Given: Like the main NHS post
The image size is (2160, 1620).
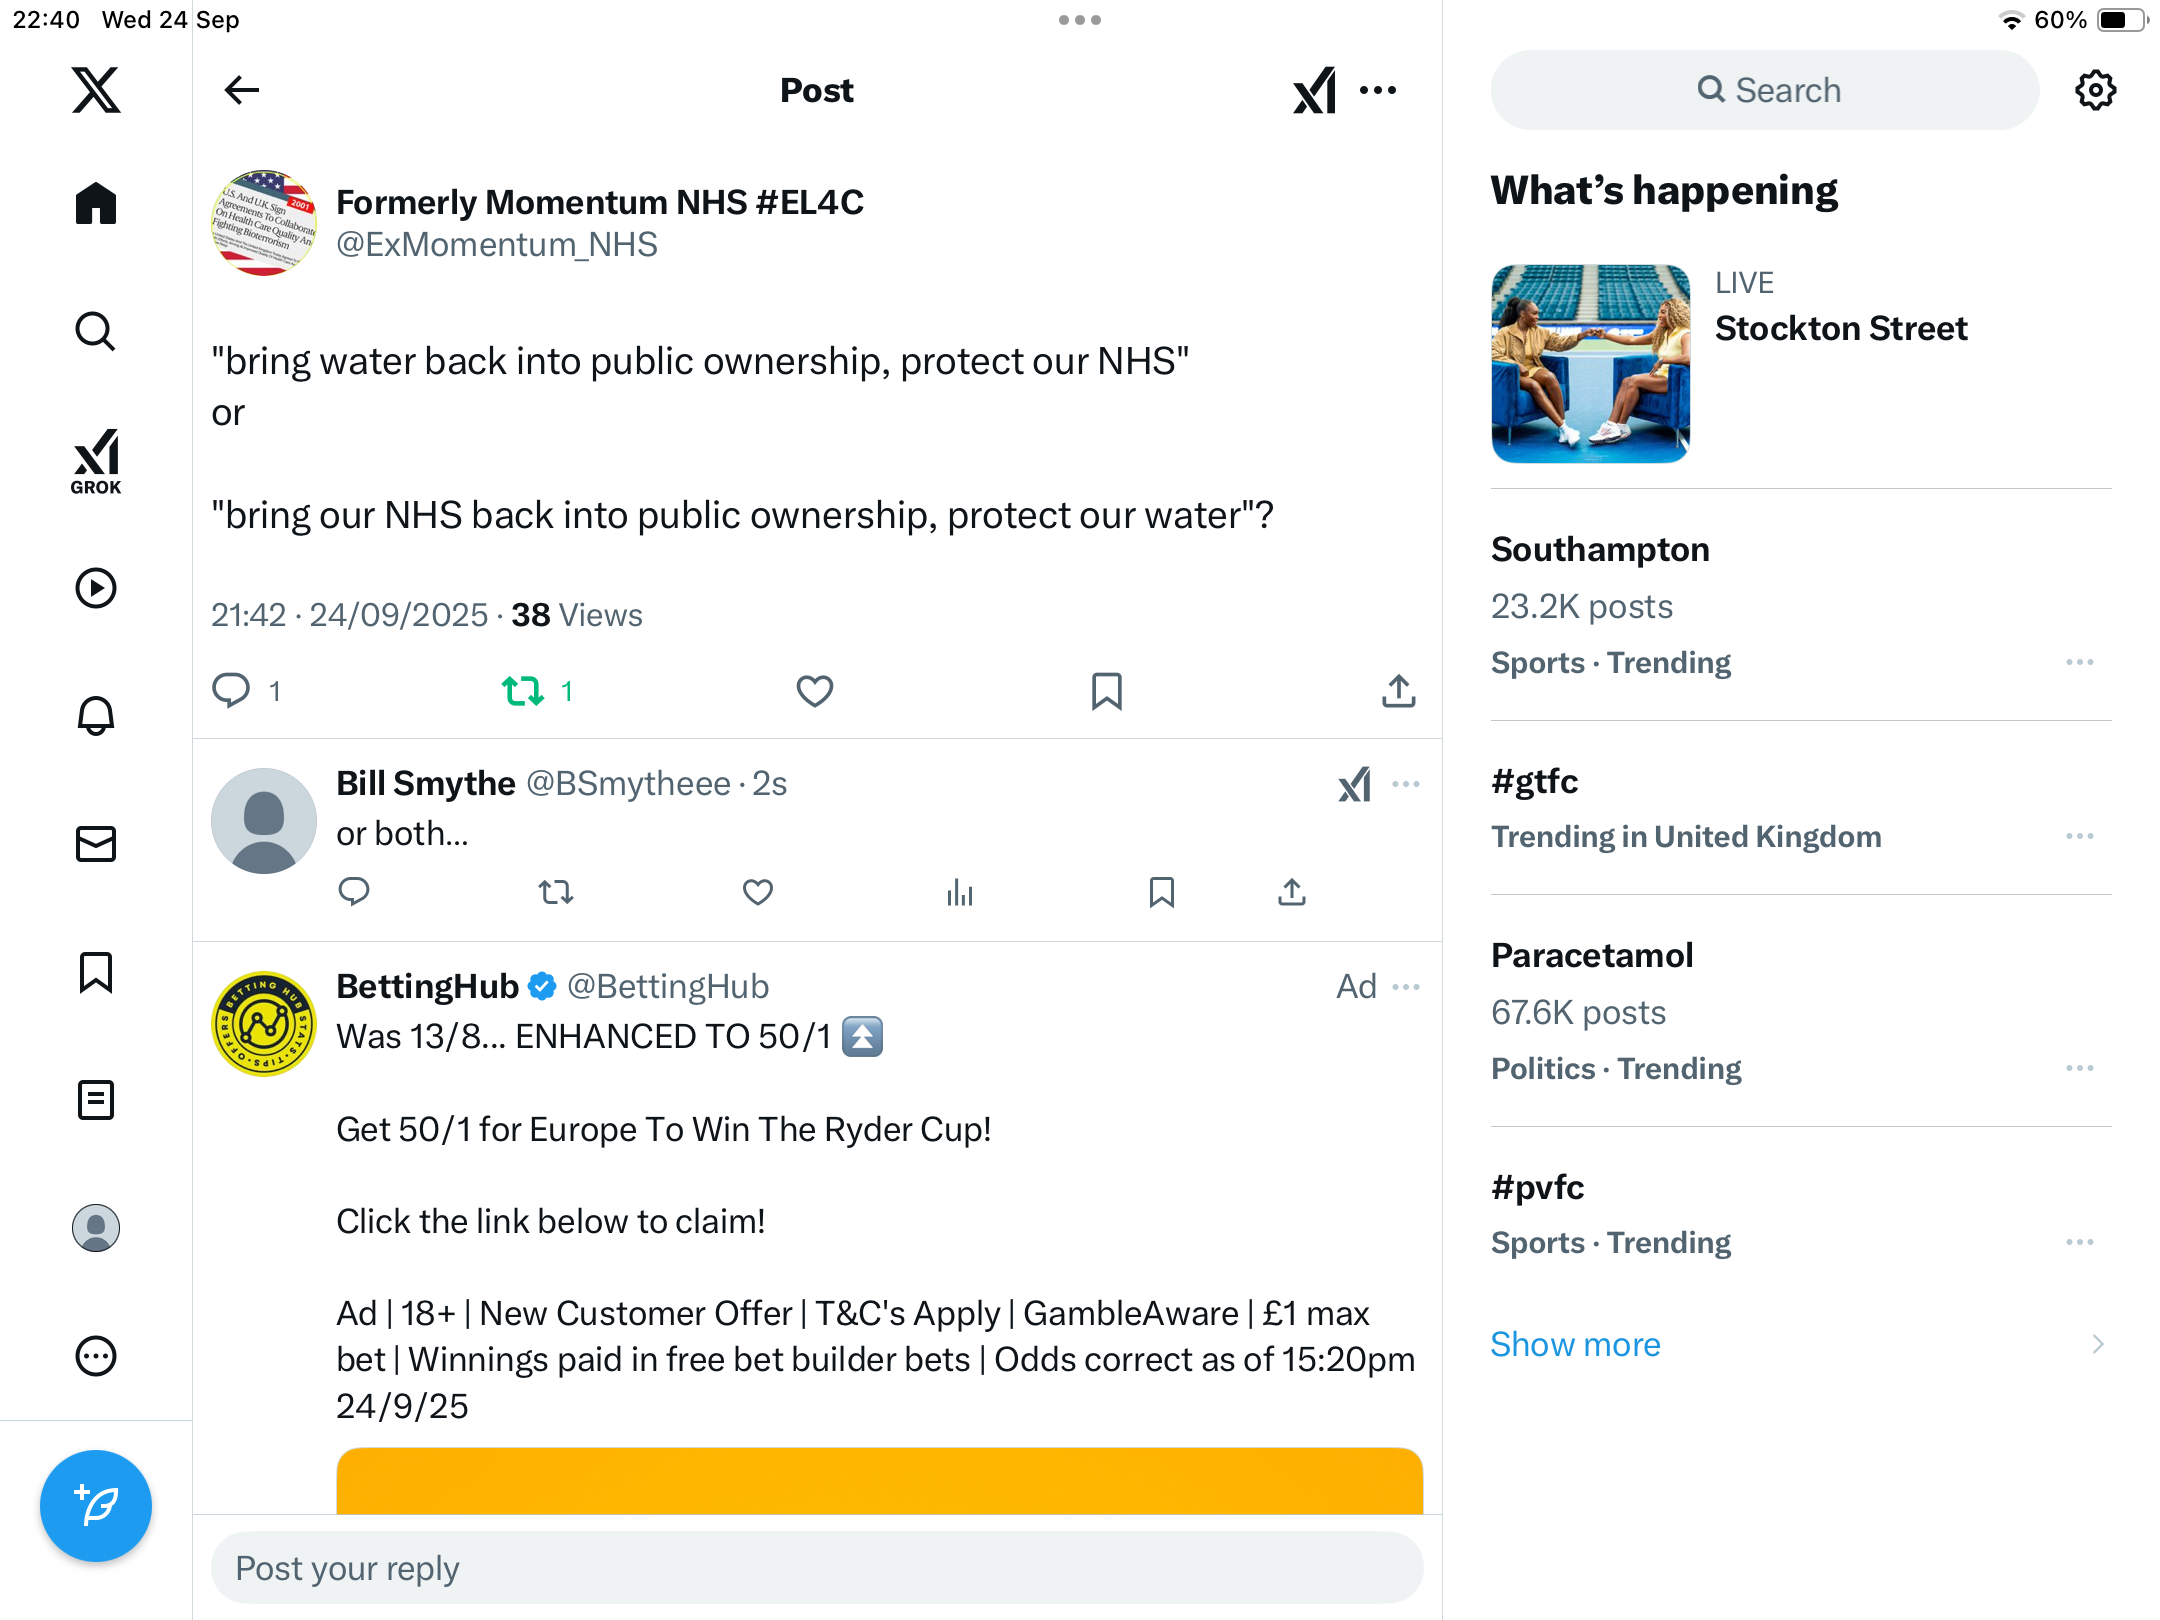Looking at the screenshot, I should click(x=814, y=691).
